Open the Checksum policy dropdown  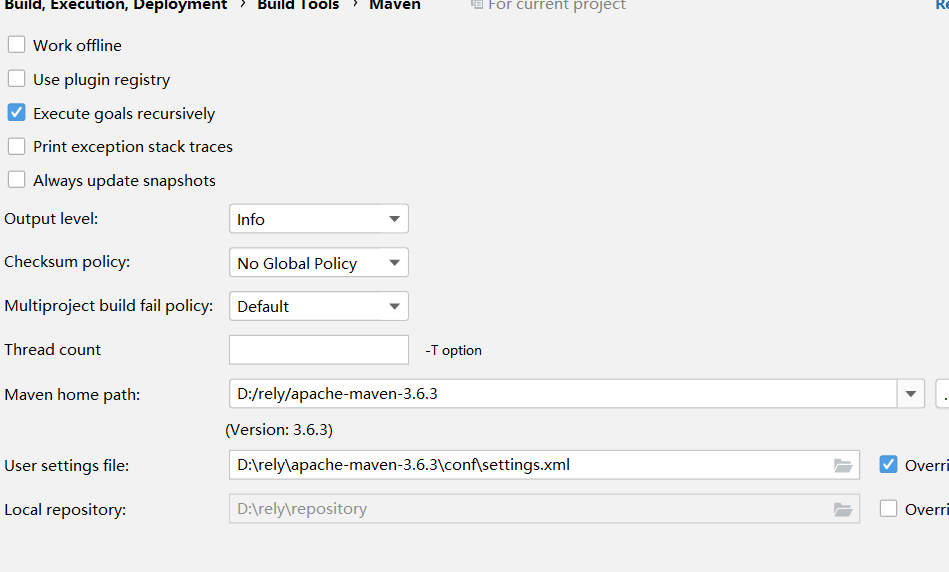pos(319,262)
